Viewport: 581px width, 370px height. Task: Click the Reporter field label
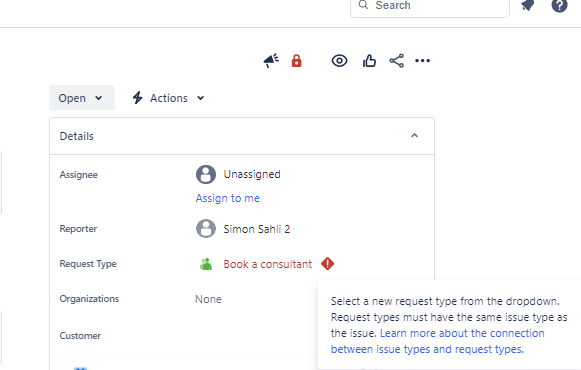pos(78,229)
